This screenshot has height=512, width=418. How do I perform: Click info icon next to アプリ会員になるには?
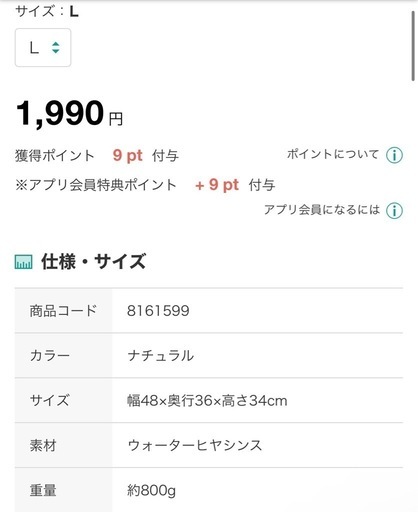coord(394,211)
